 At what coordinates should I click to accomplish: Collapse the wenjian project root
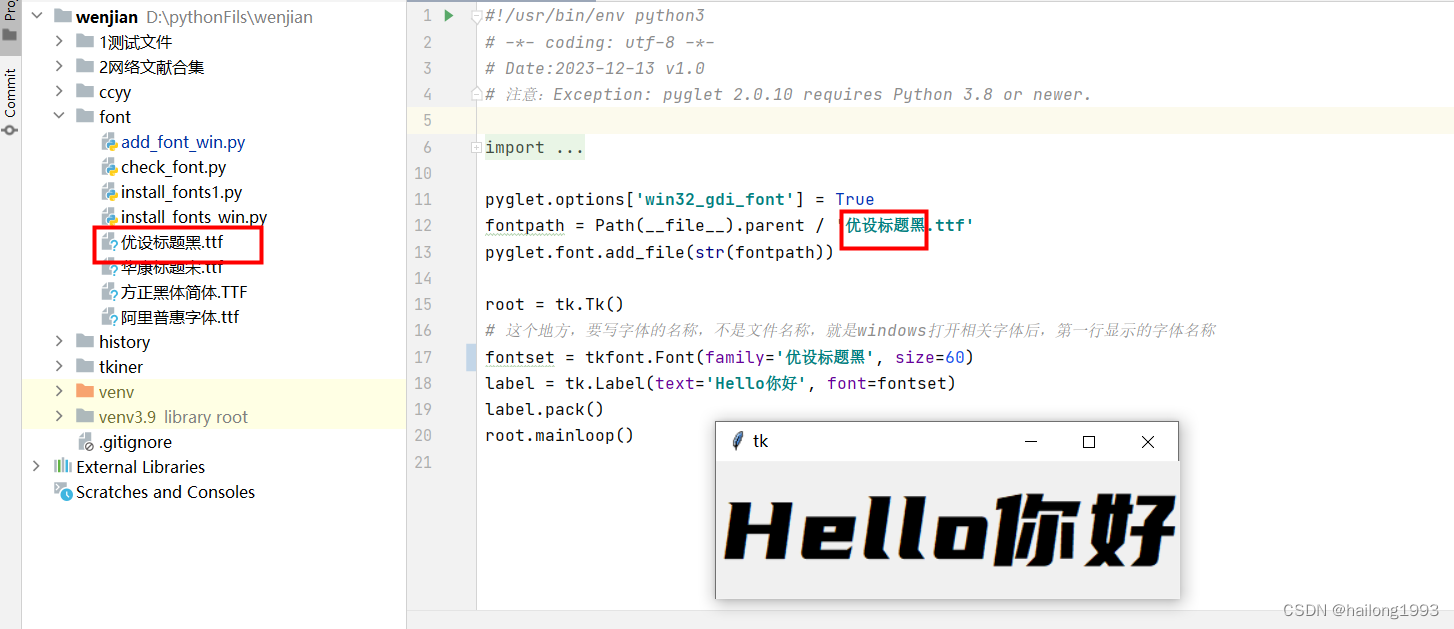point(36,16)
